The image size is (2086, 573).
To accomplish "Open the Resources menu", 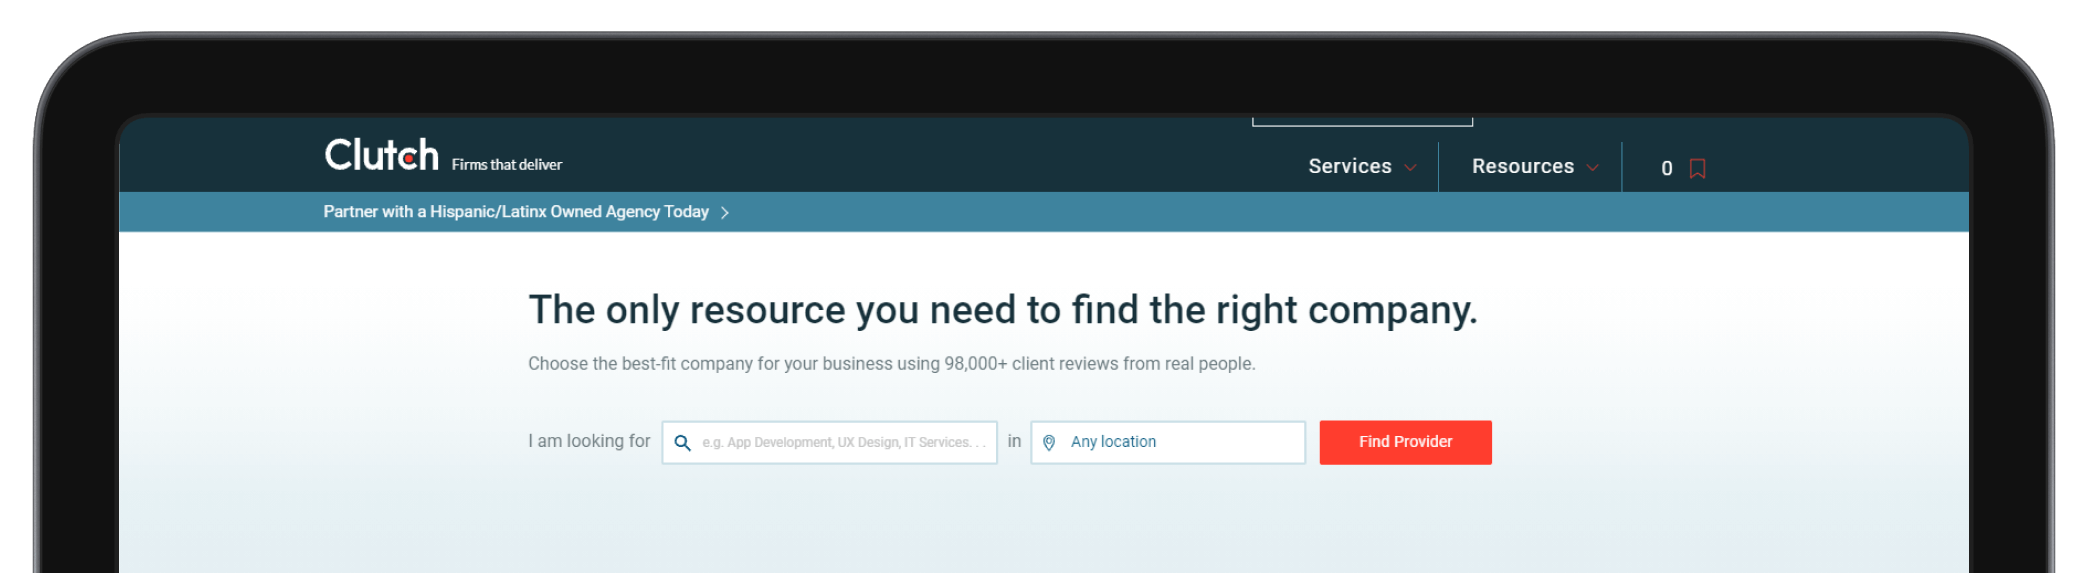I will pyautogui.click(x=1522, y=166).
